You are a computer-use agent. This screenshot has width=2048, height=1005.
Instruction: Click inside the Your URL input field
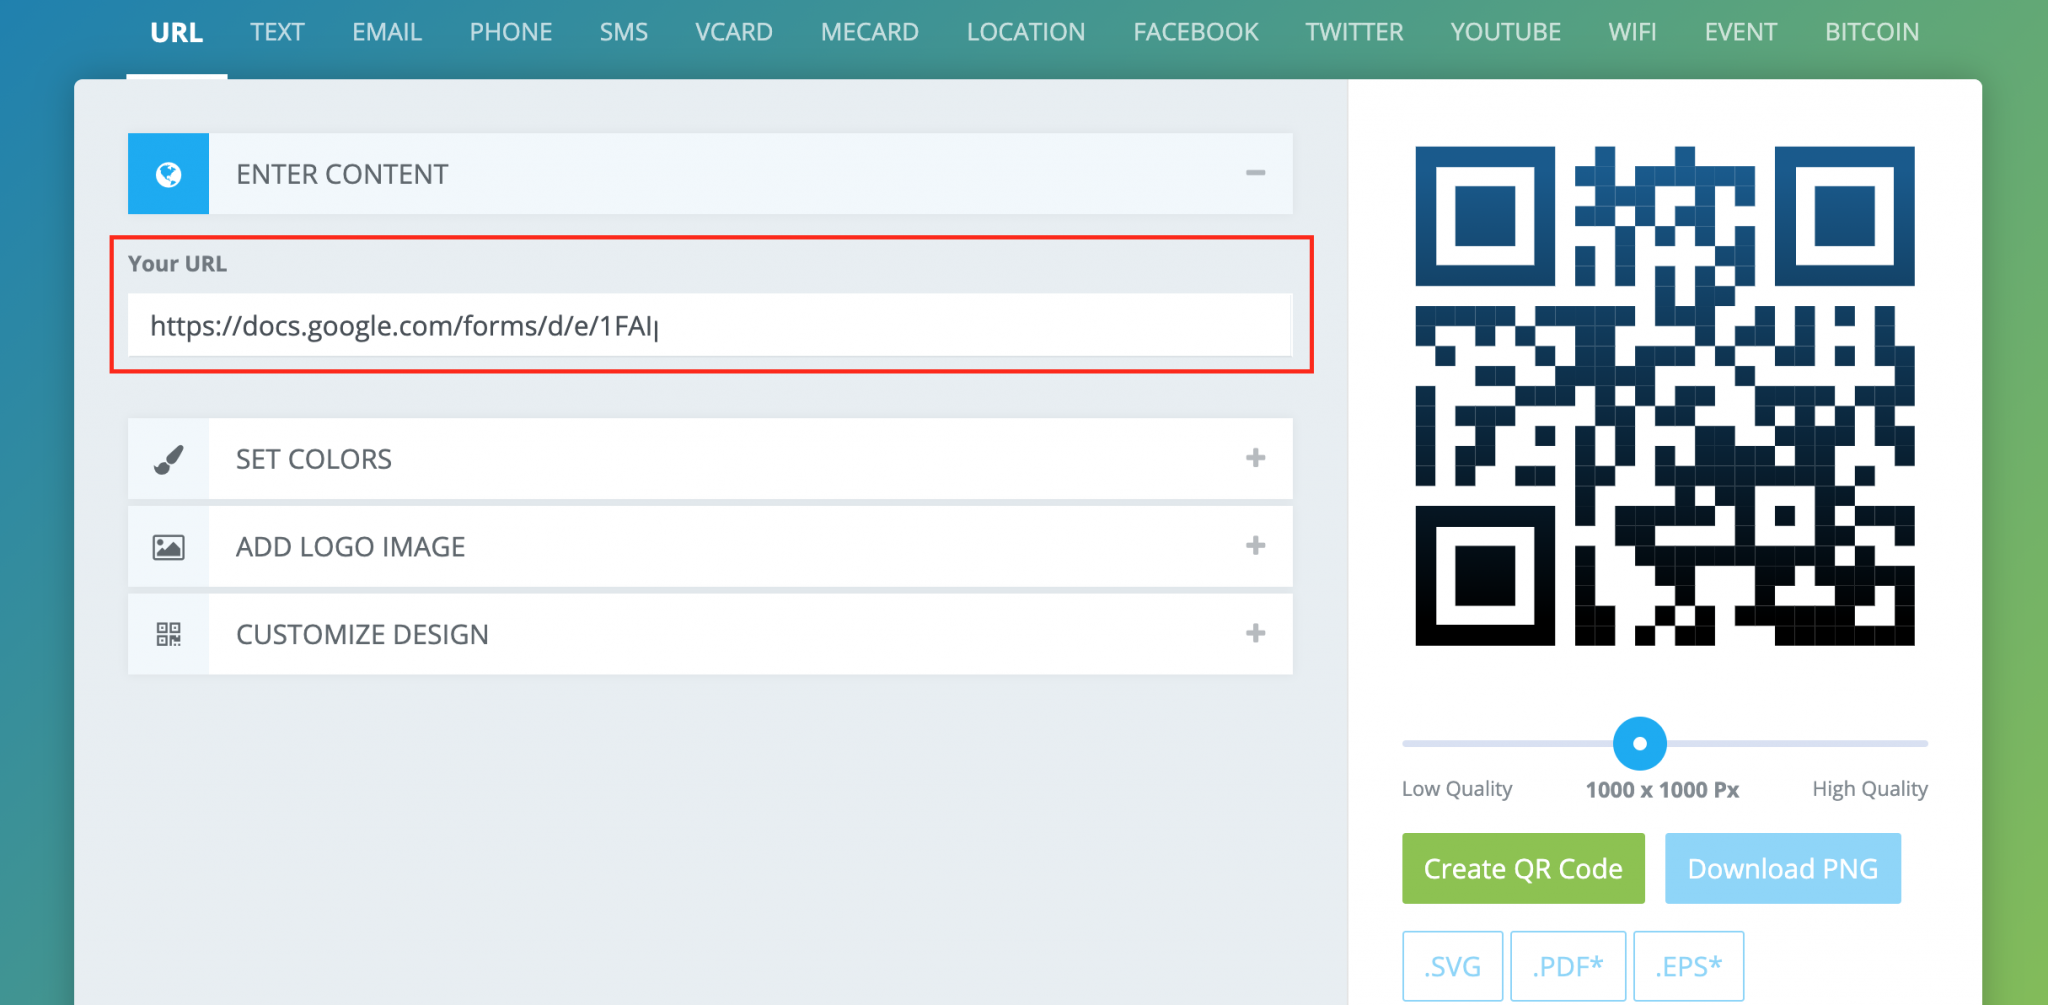tap(710, 325)
